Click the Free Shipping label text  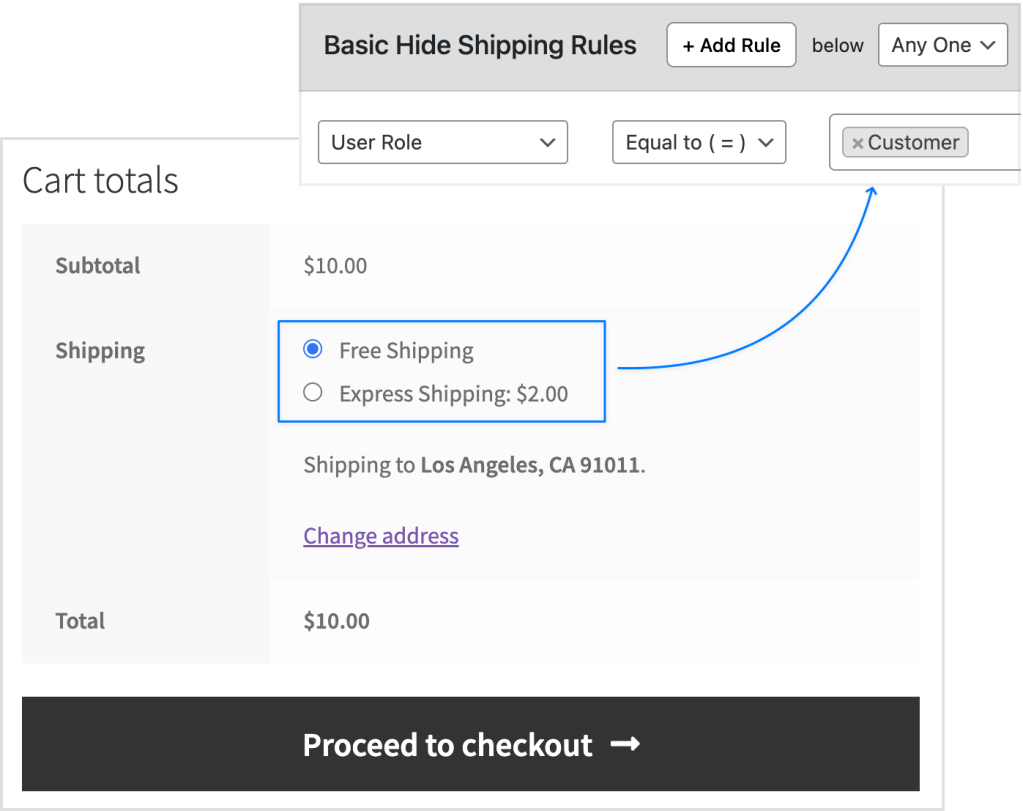click(x=406, y=351)
